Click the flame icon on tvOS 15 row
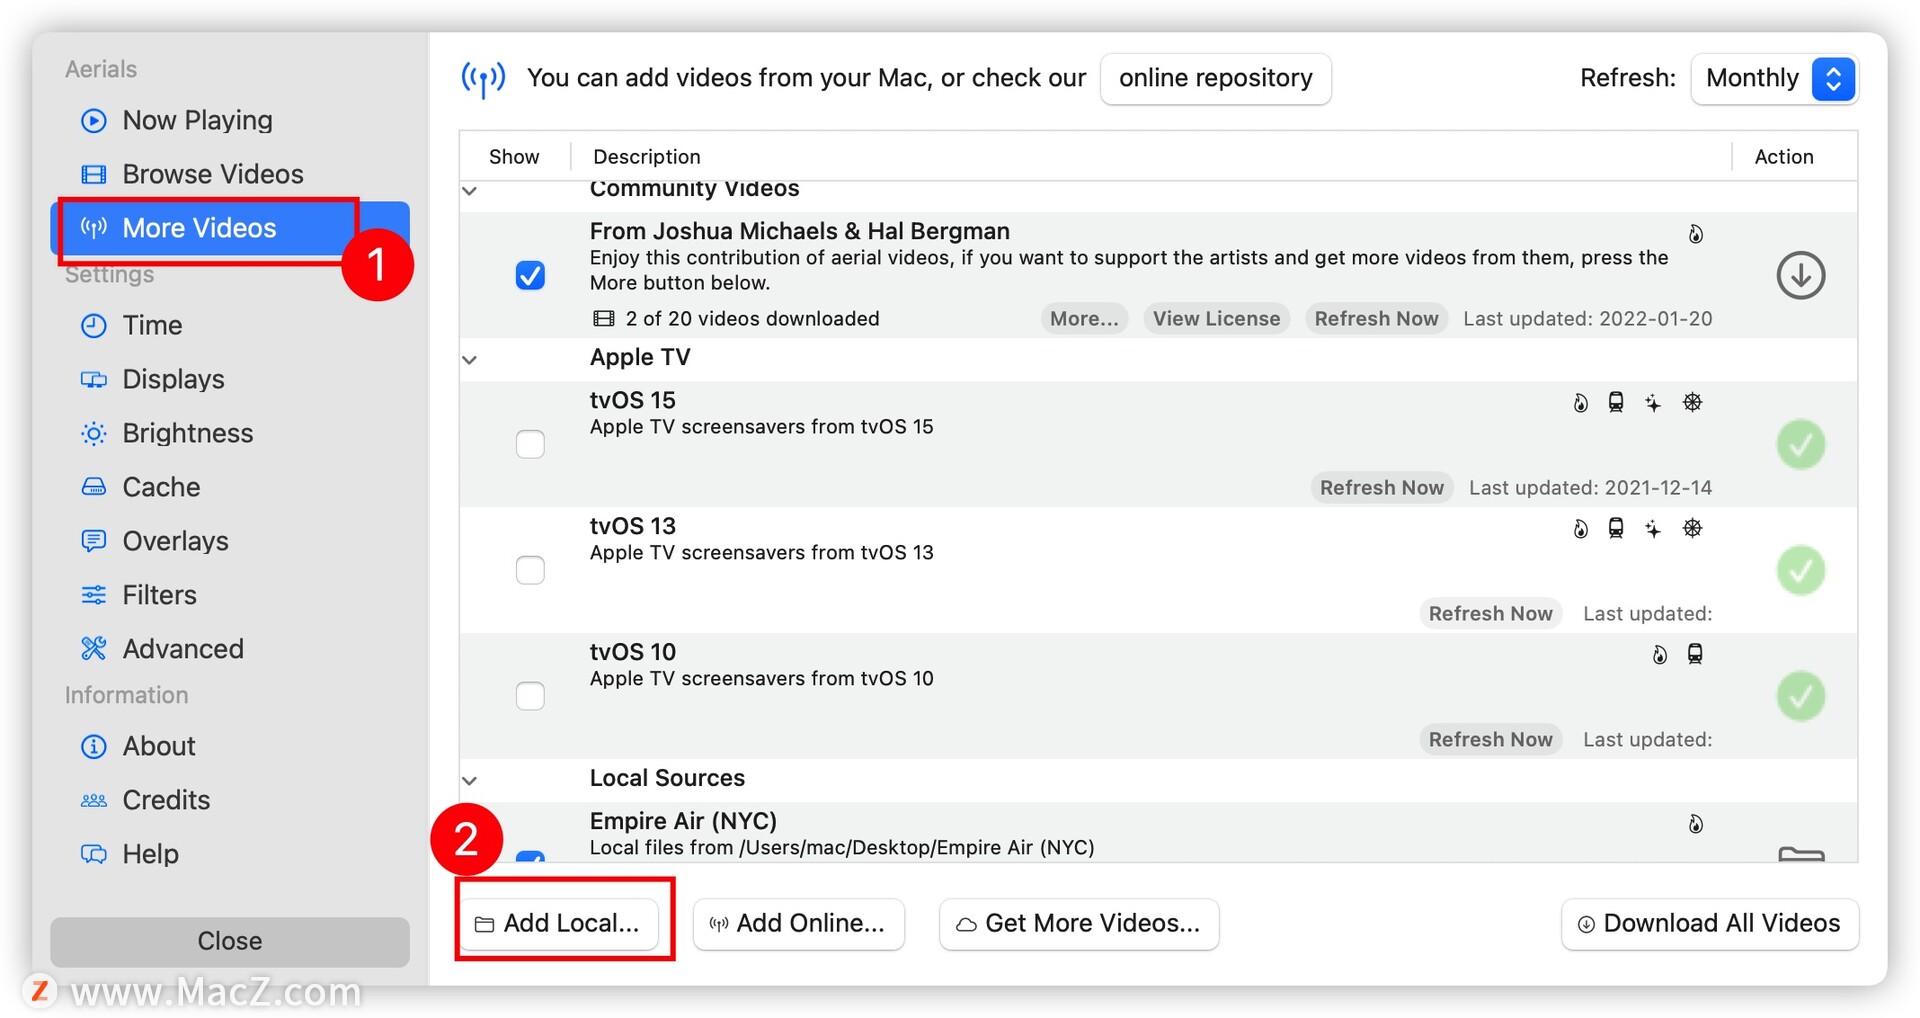Viewport: 1920px width, 1018px height. 1581,403
